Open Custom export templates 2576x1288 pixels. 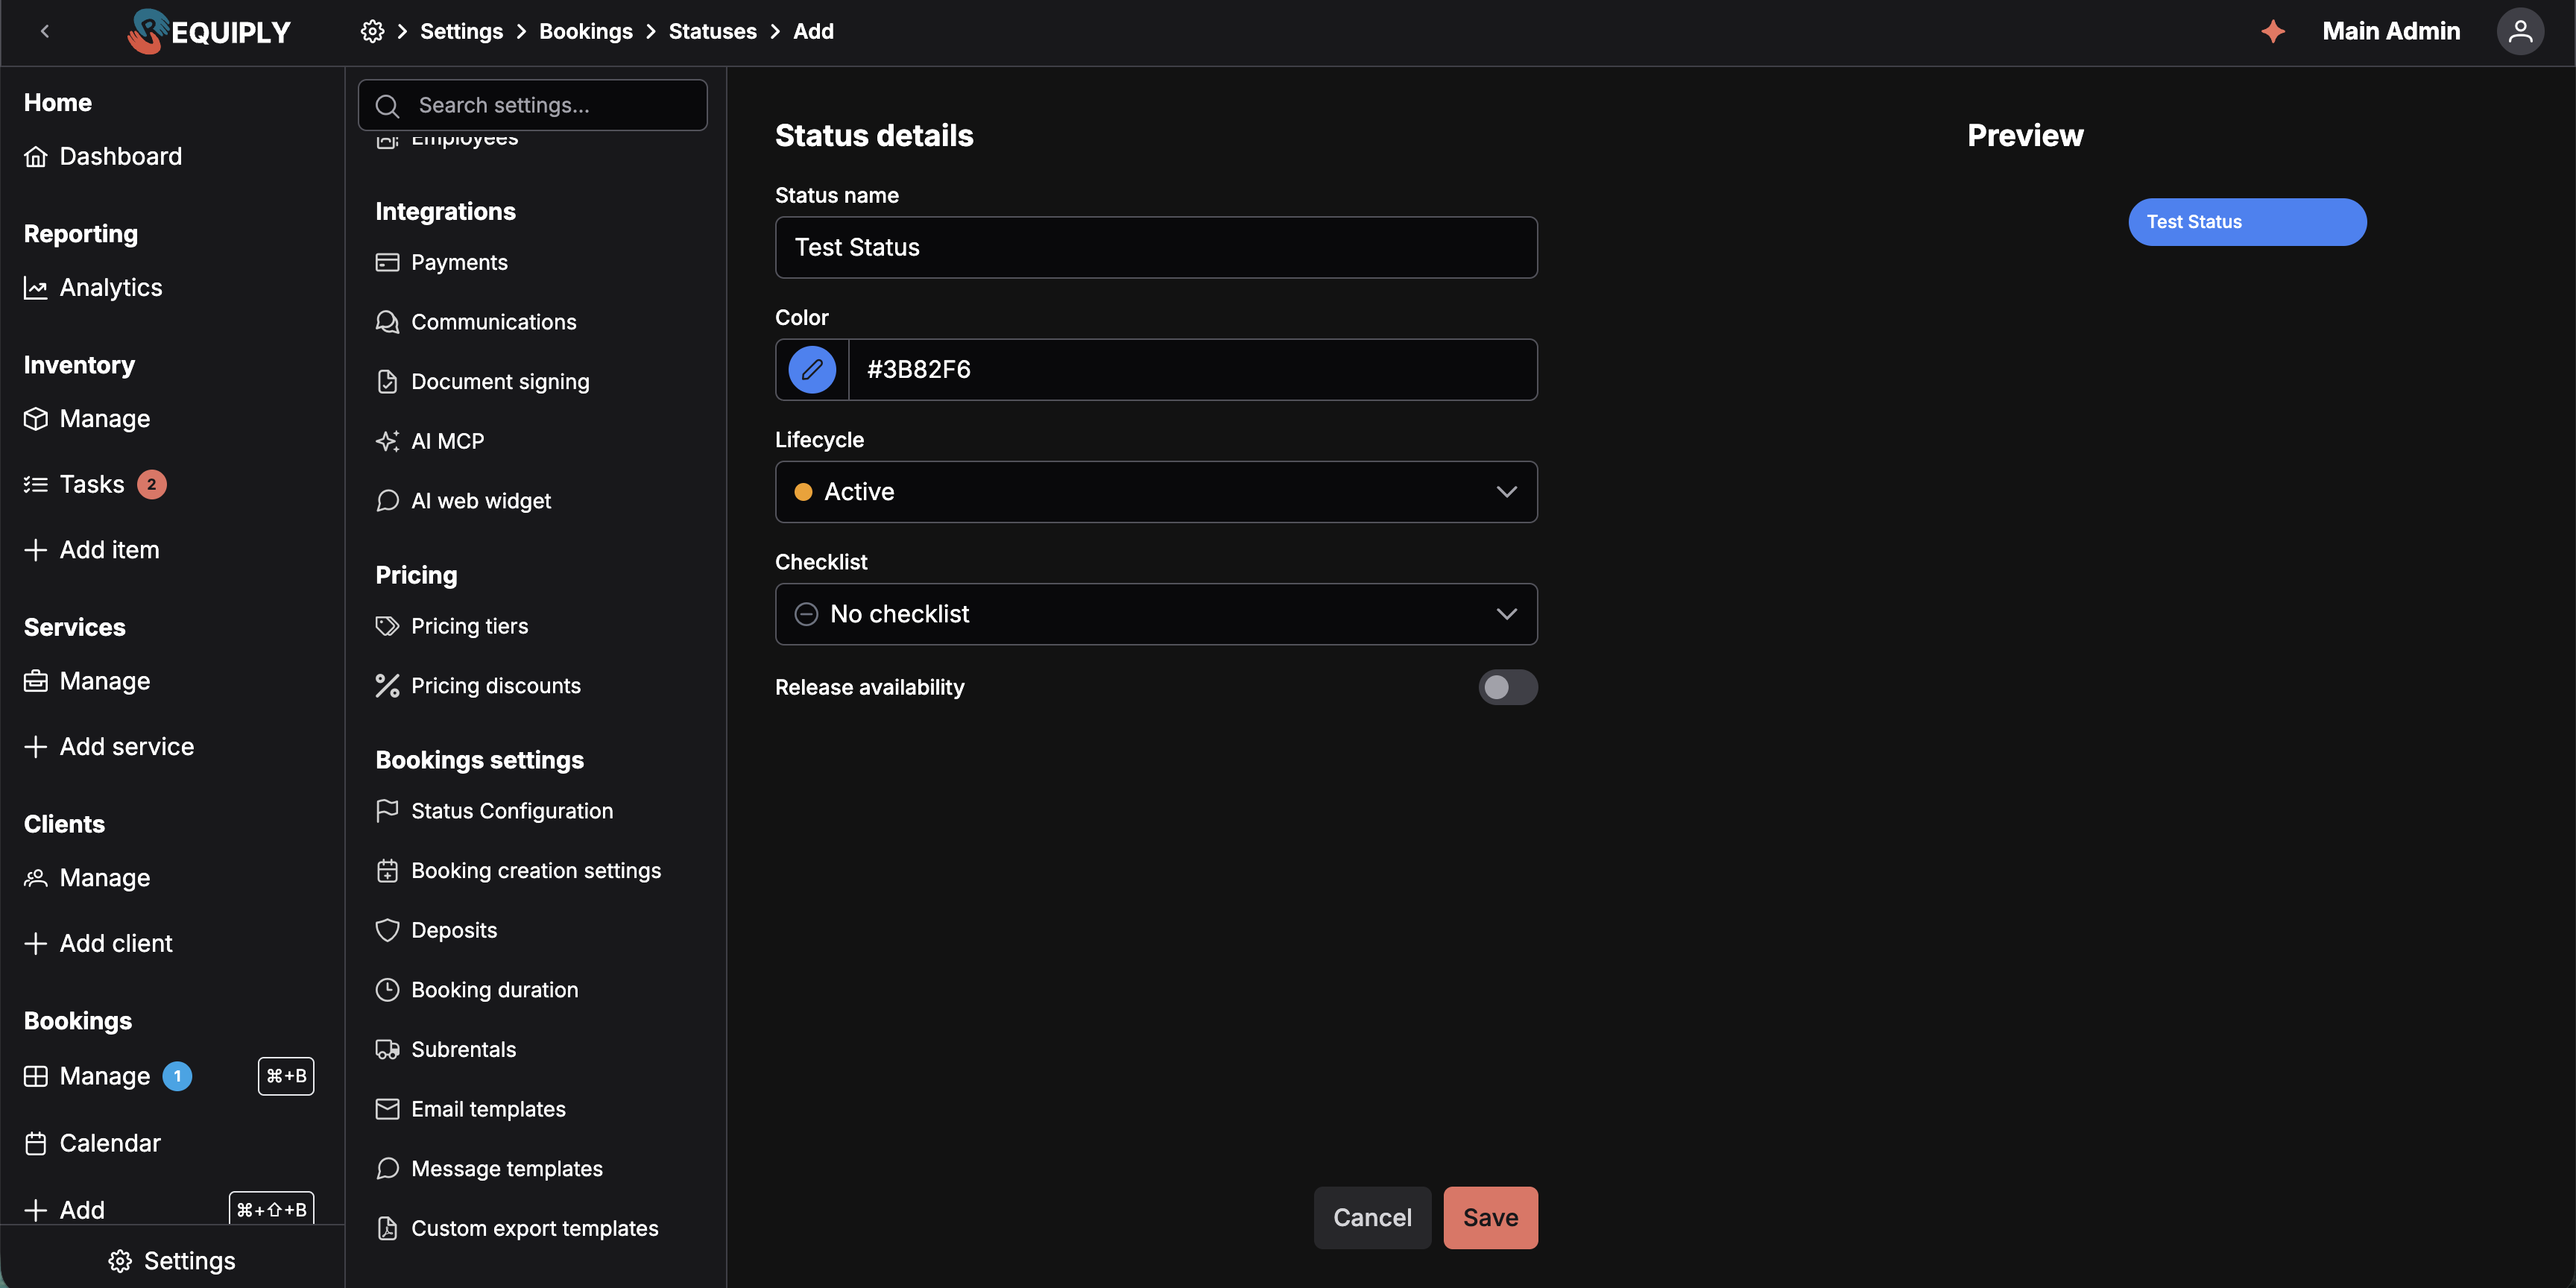[x=517, y=1229]
